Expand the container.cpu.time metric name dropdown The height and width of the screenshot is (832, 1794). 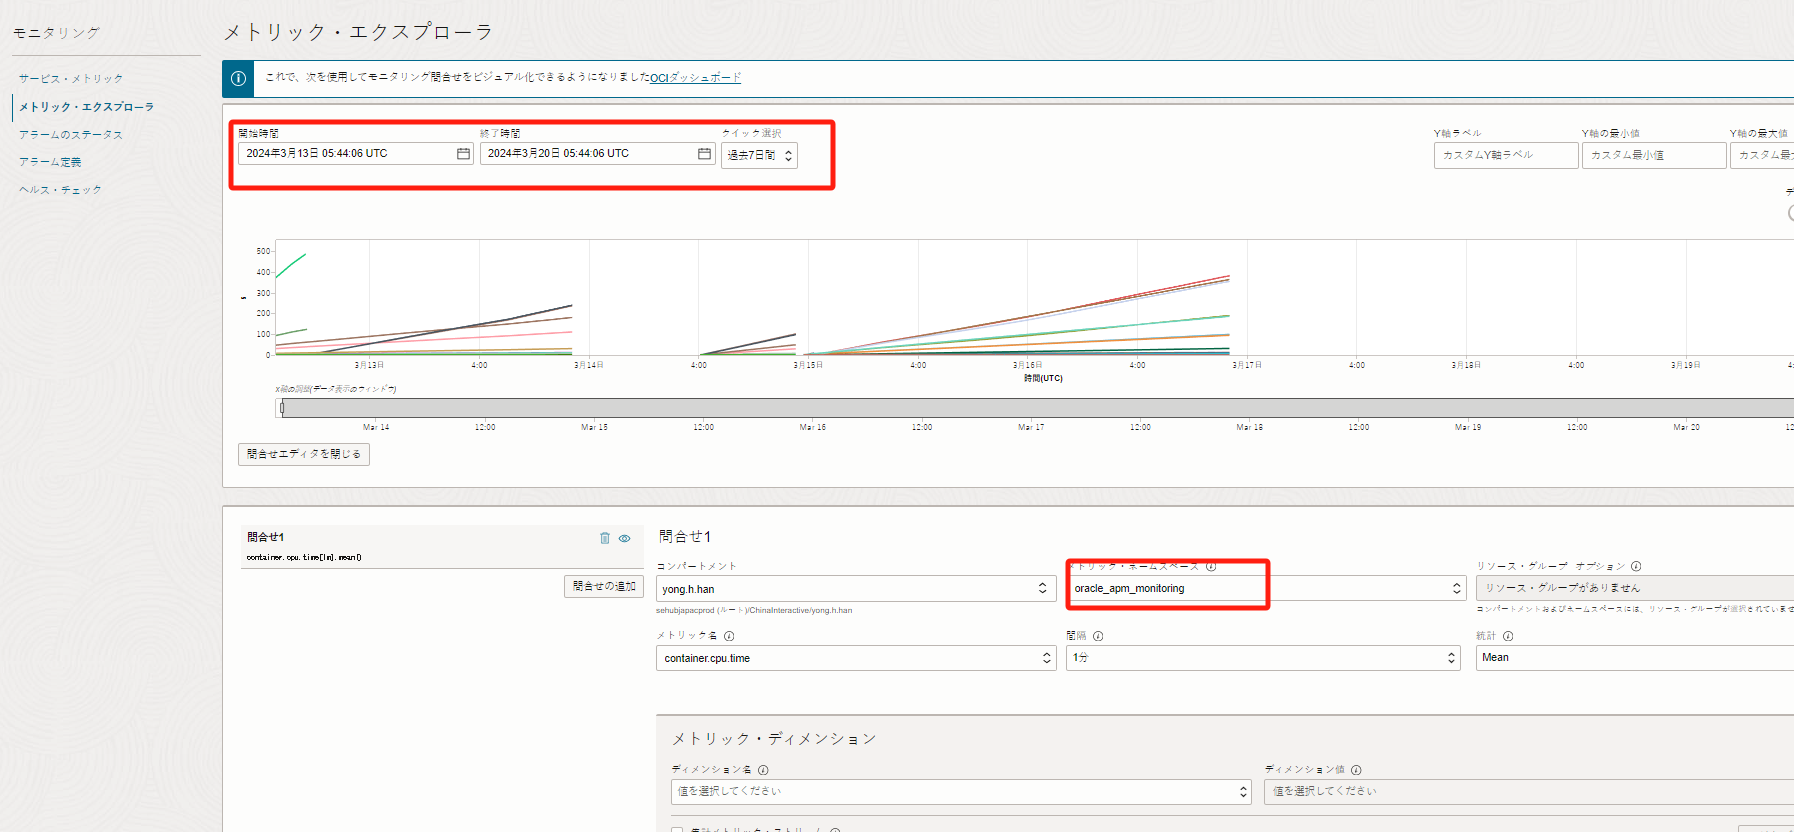coord(855,658)
